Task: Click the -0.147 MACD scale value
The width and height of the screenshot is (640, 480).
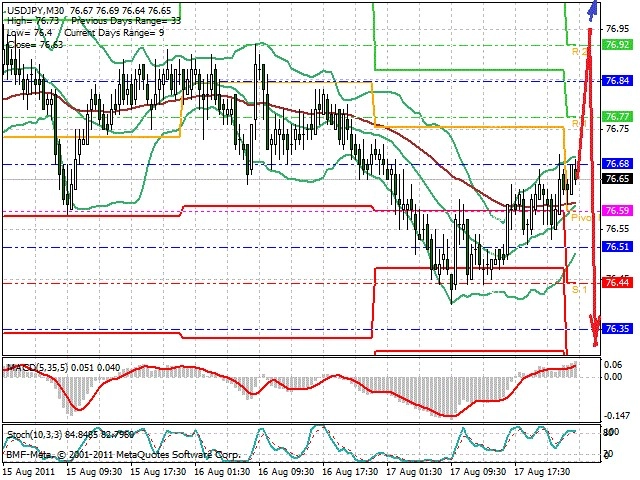Action: [x=619, y=415]
